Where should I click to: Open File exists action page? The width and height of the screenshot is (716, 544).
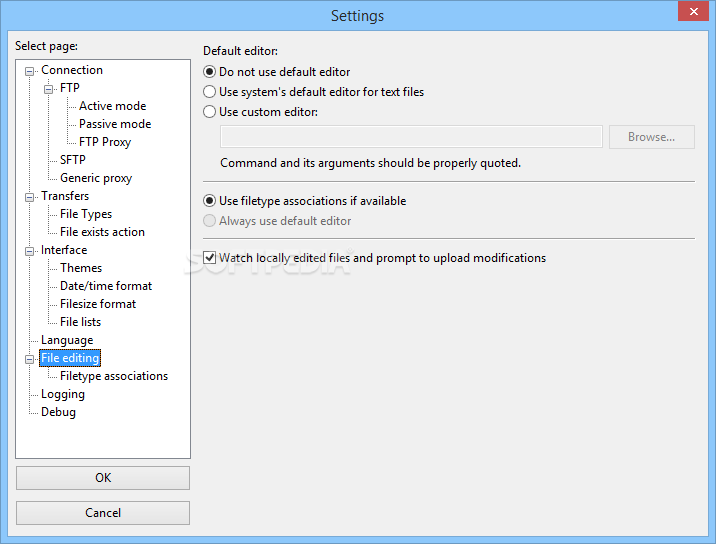102,232
